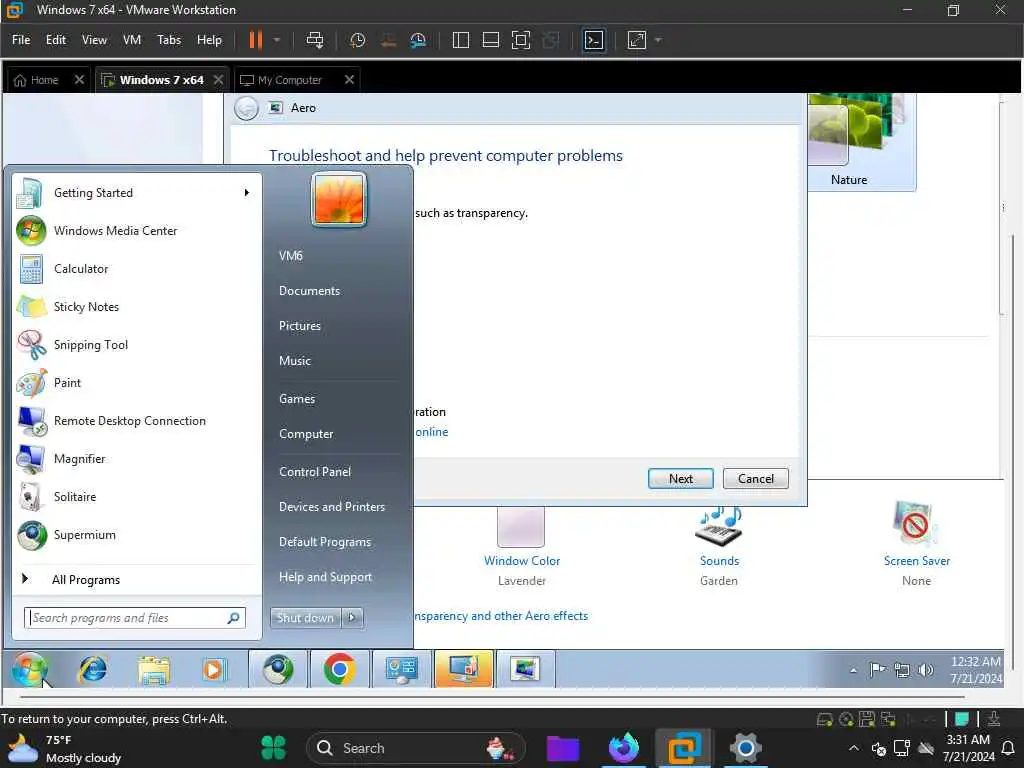Open Documents from Start menu
The height and width of the screenshot is (768, 1024).
310,291
